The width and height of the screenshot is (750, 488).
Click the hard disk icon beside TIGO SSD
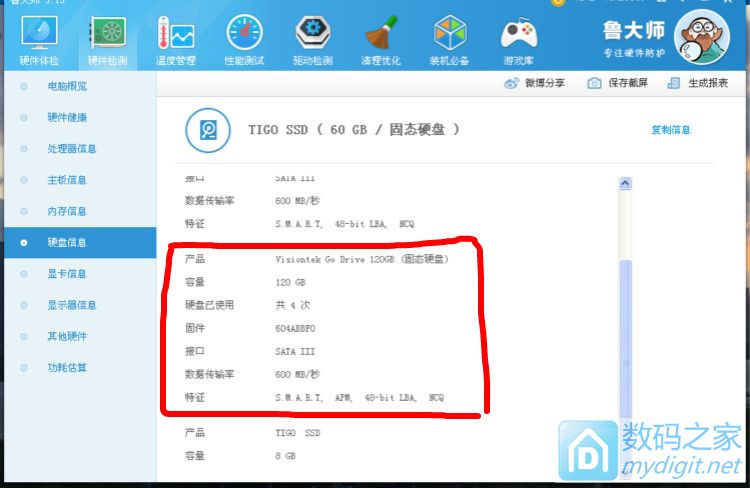tap(208, 130)
